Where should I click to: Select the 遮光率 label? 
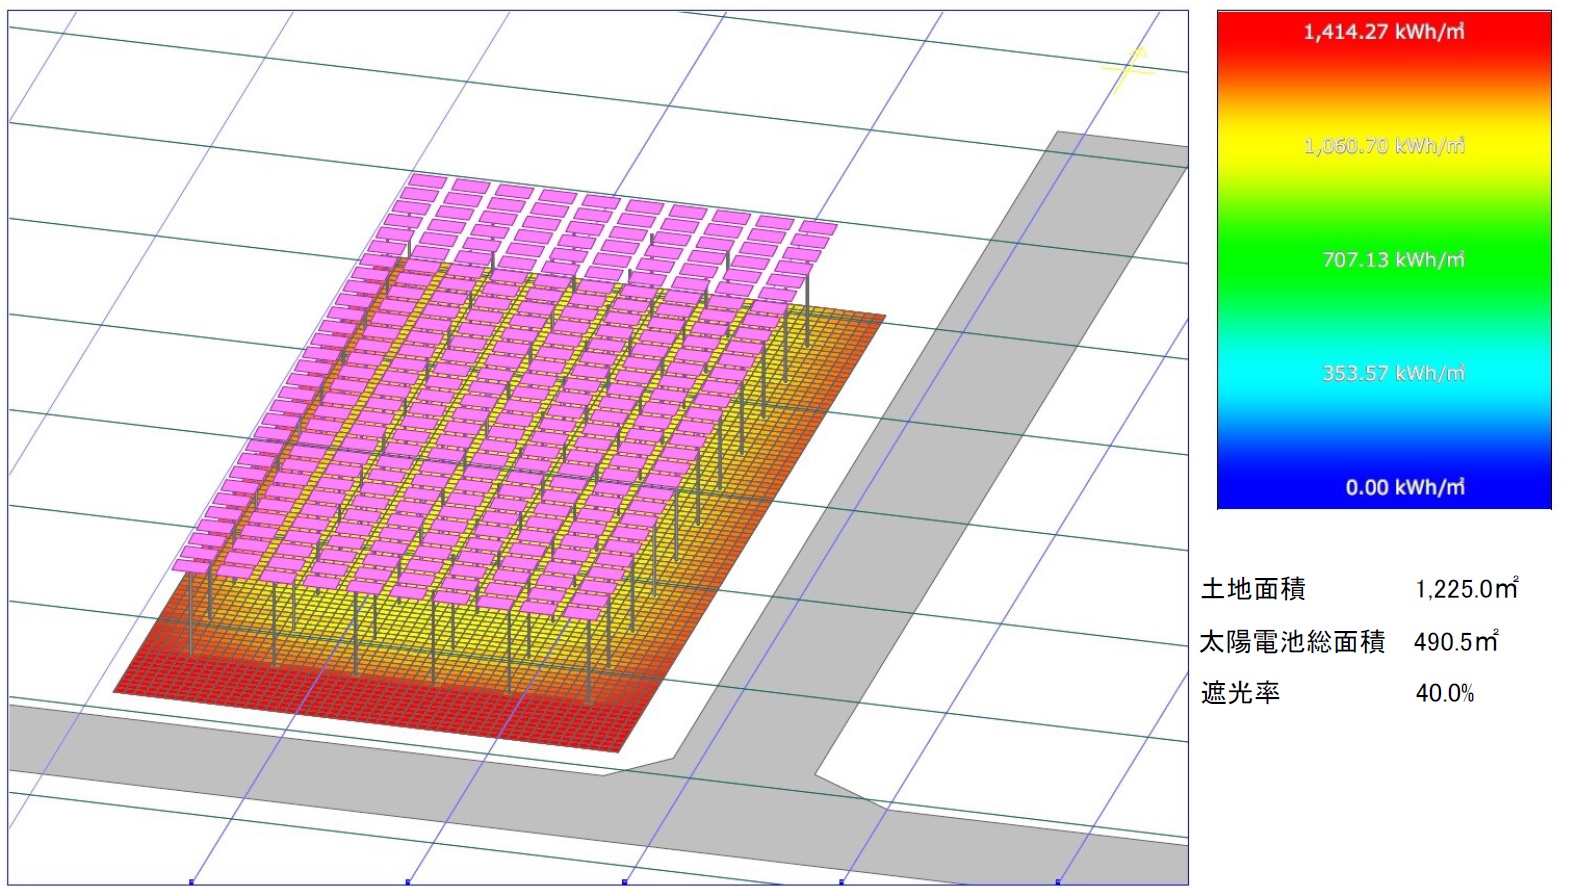(x=1240, y=693)
